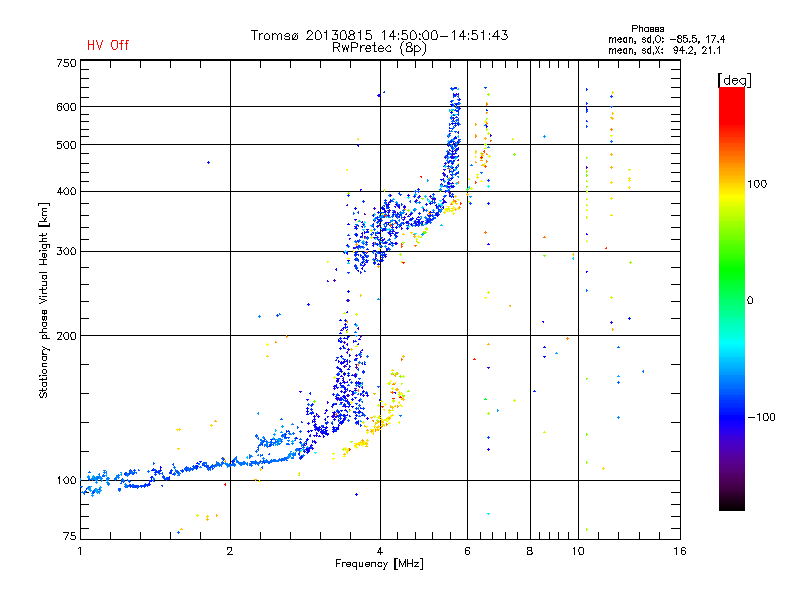Click the y-axis label '75'

(70, 536)
